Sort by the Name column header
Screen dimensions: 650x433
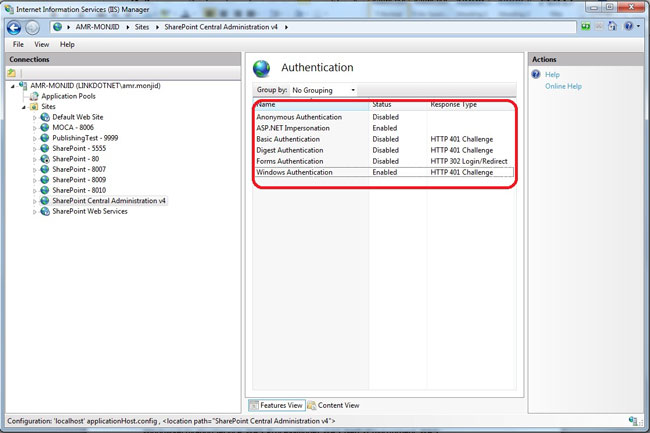tap(311, 104)
